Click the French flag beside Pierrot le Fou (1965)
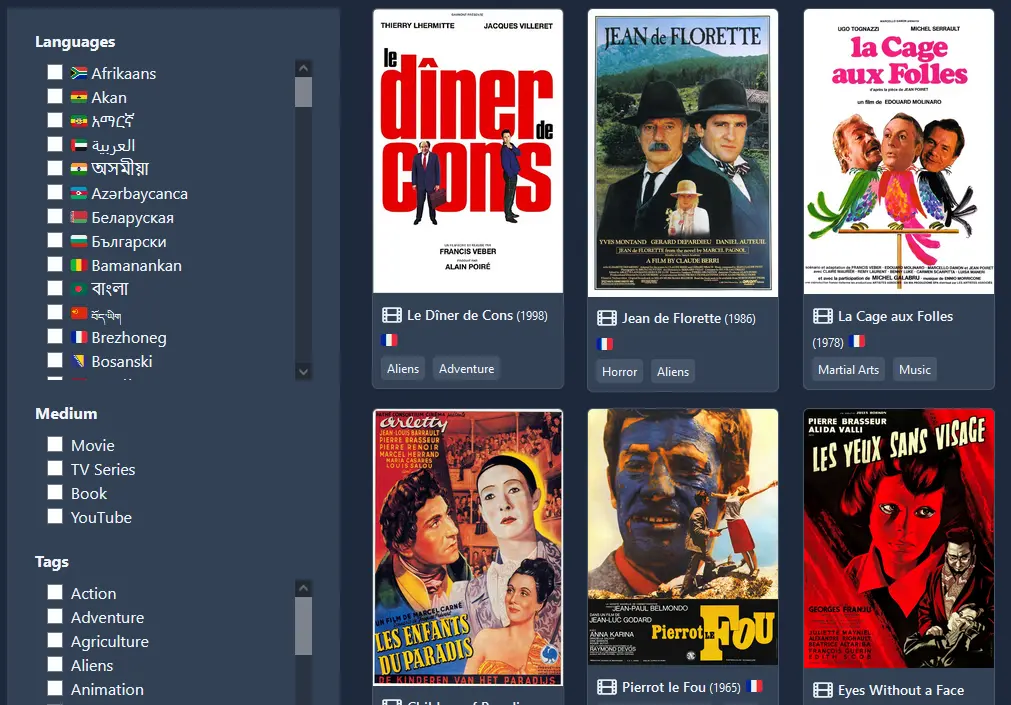1011x705 pixels. click(754, 686)
